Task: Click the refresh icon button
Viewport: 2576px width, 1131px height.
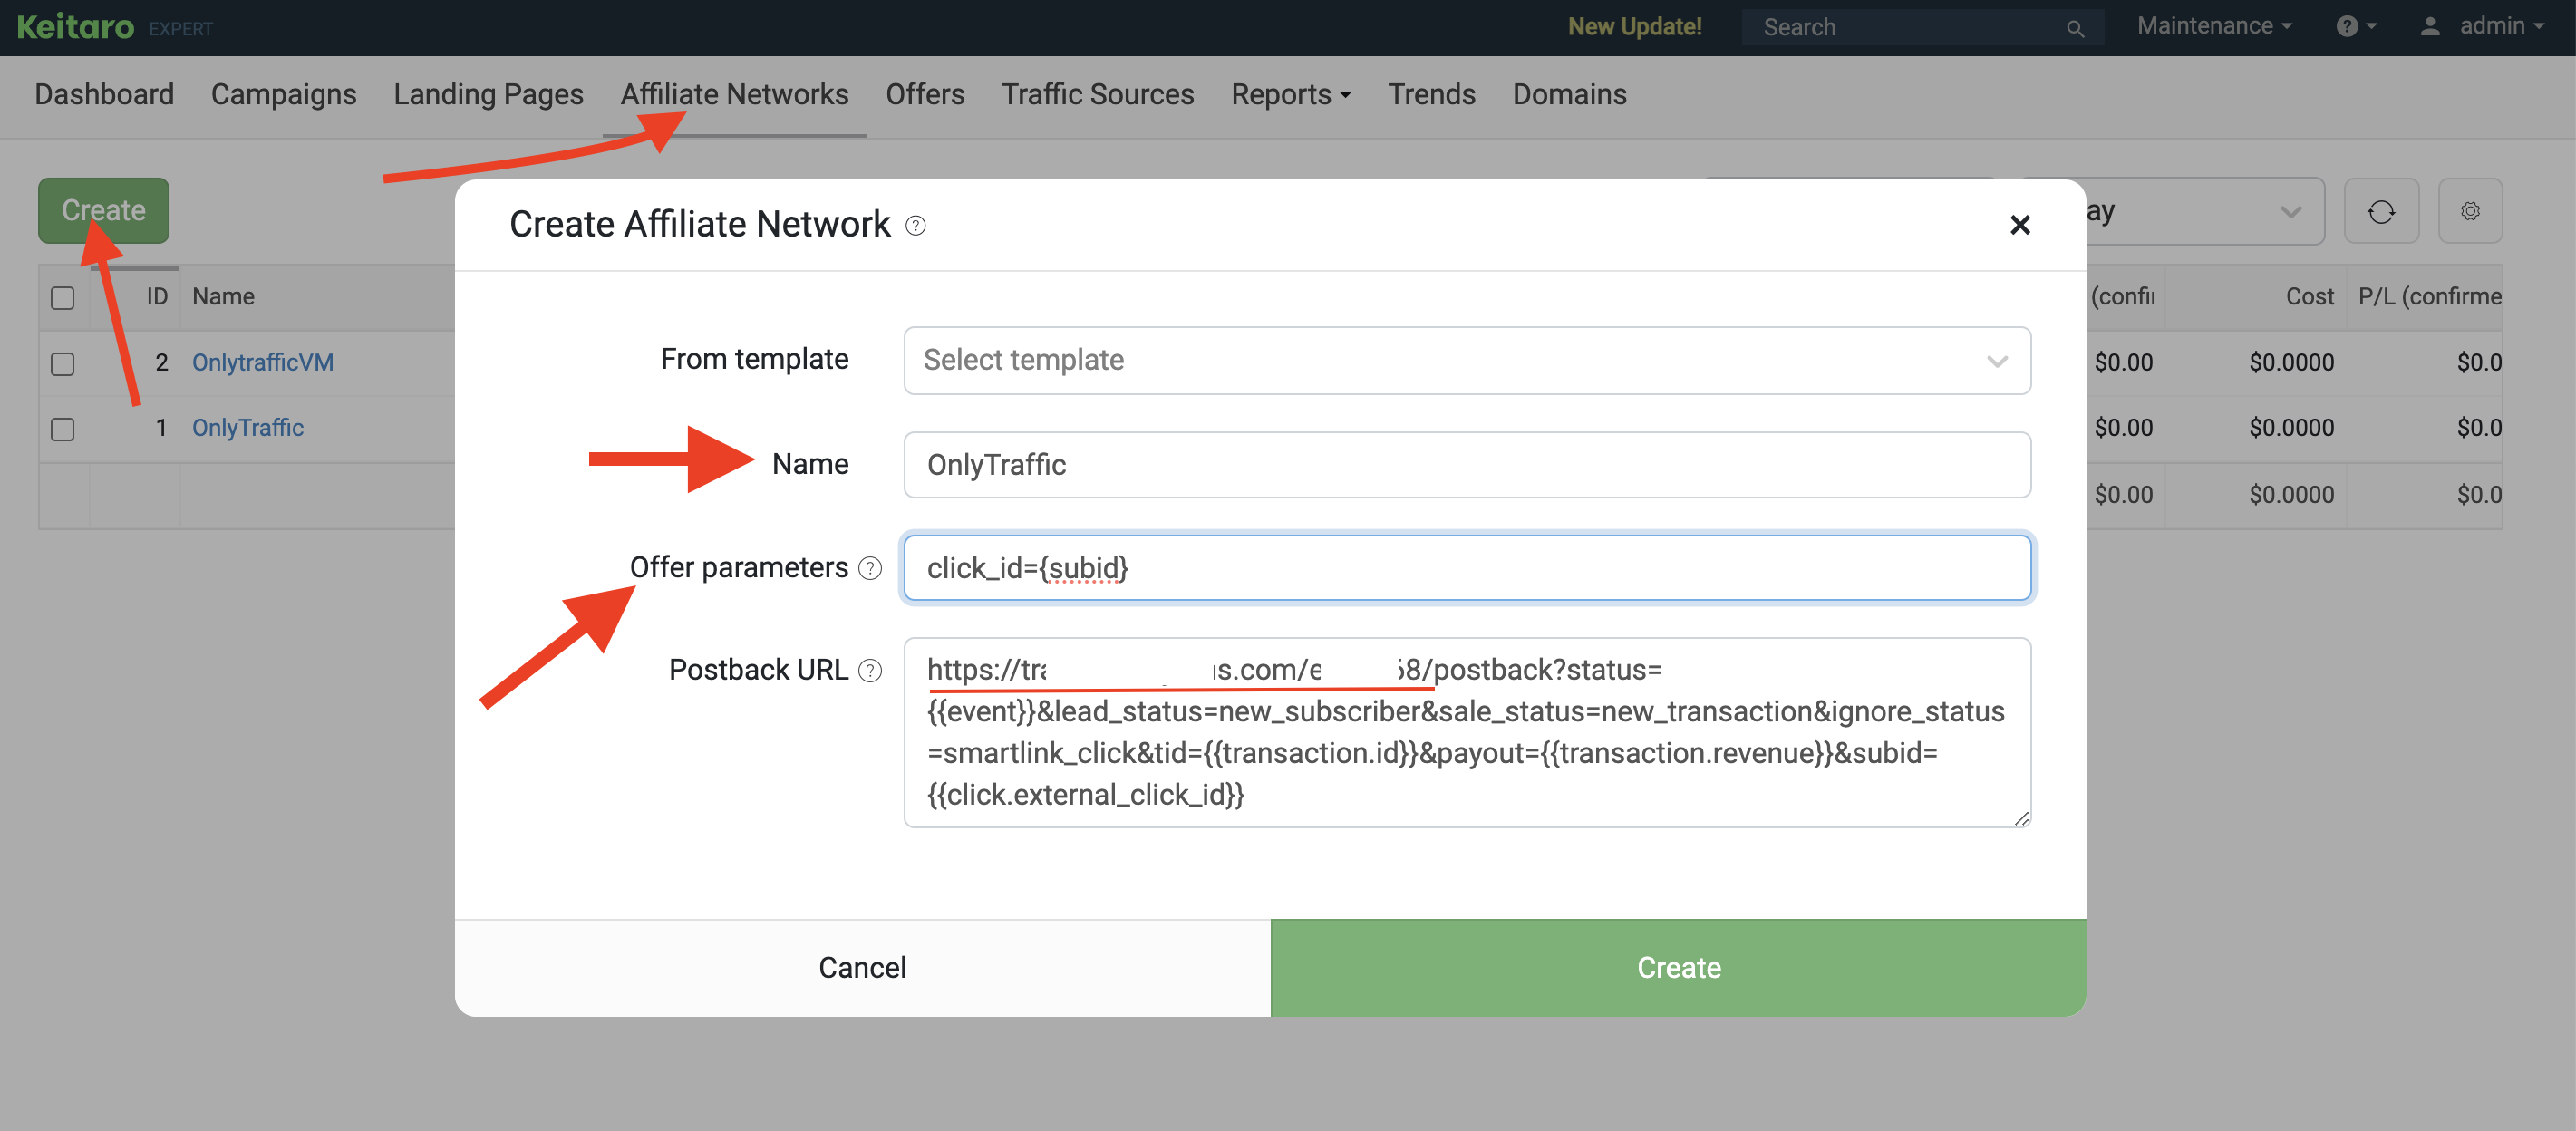Action: coord(2381,211)
